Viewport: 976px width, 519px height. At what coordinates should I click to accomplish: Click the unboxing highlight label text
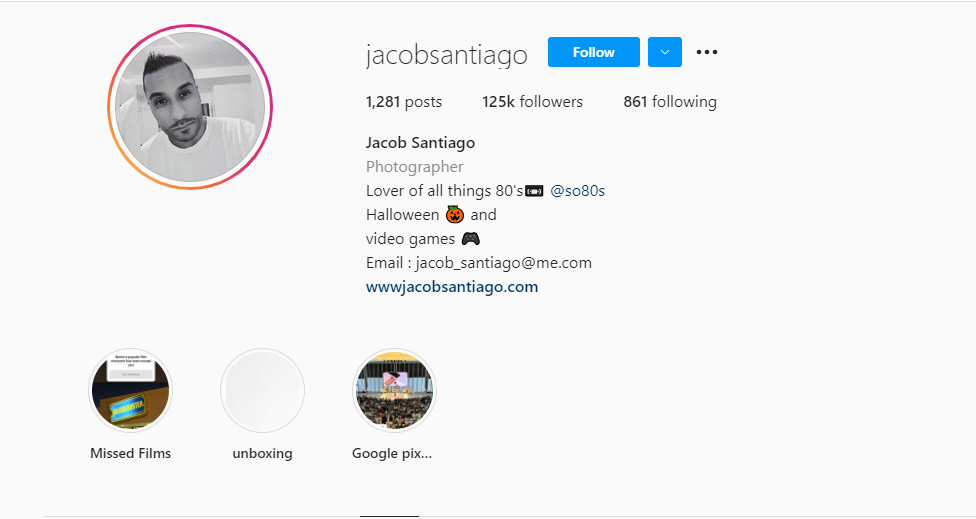[x=263, y=454]
